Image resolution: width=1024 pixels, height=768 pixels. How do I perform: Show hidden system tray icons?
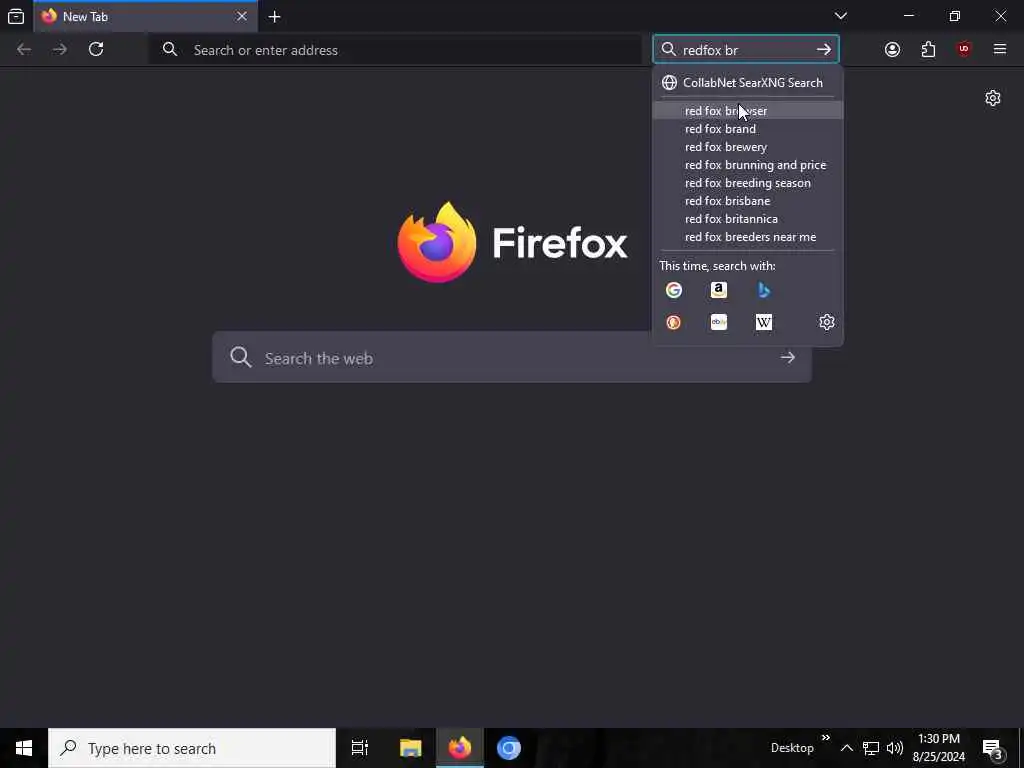(846, 748)
